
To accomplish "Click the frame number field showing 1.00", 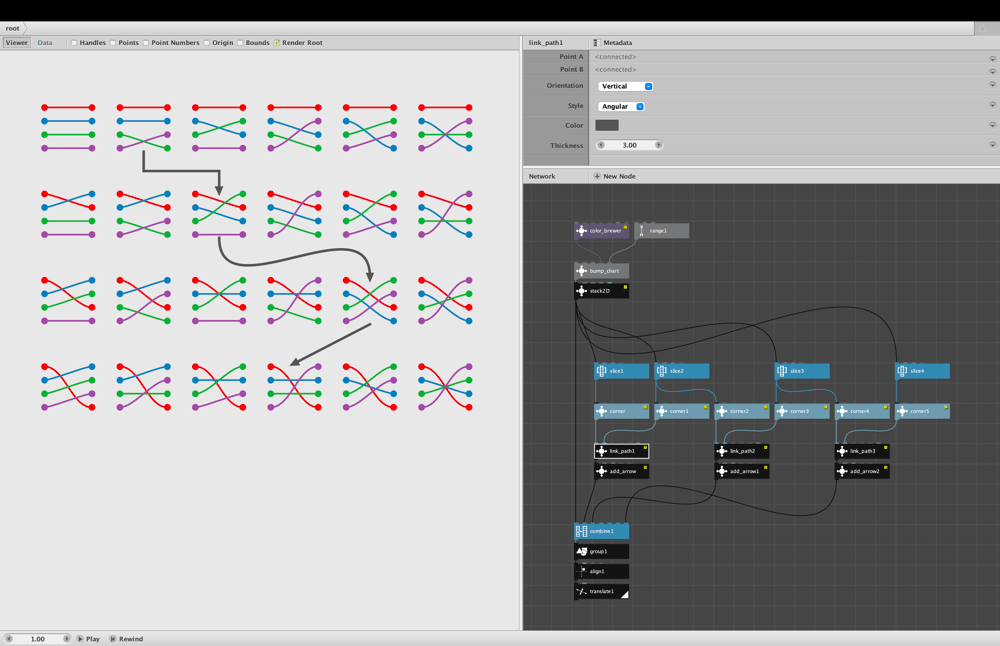I will [x=38, y=639].
